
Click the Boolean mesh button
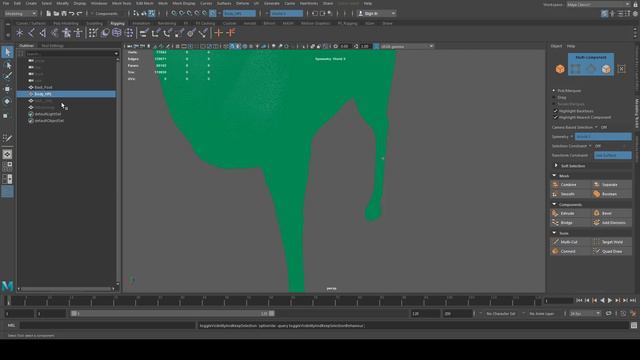pos(611,194)
